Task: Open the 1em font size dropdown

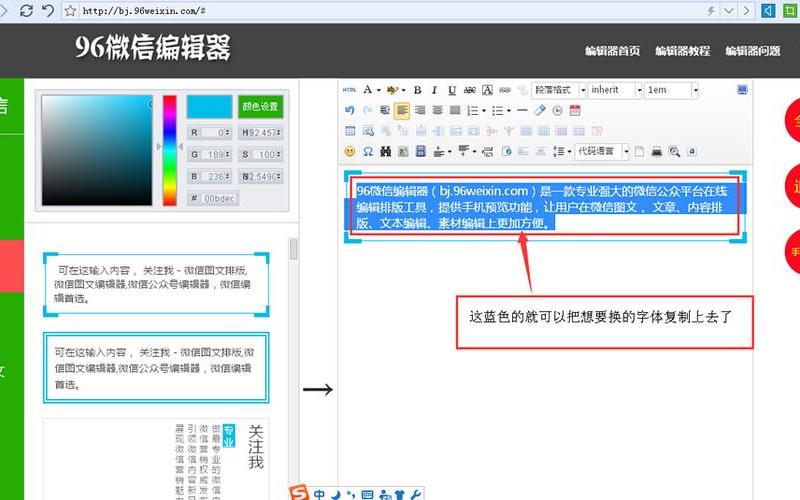Action: (x=671, y=90)
